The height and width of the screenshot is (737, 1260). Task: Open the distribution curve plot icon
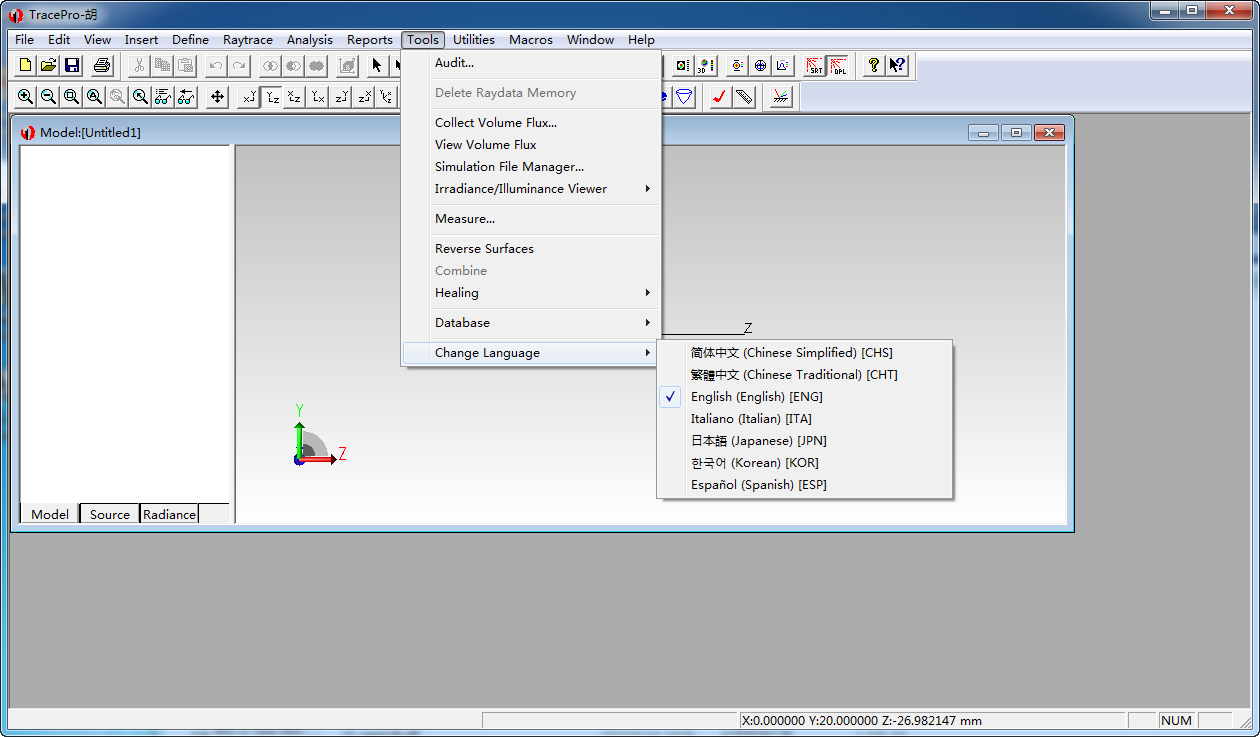click(783, 65)
